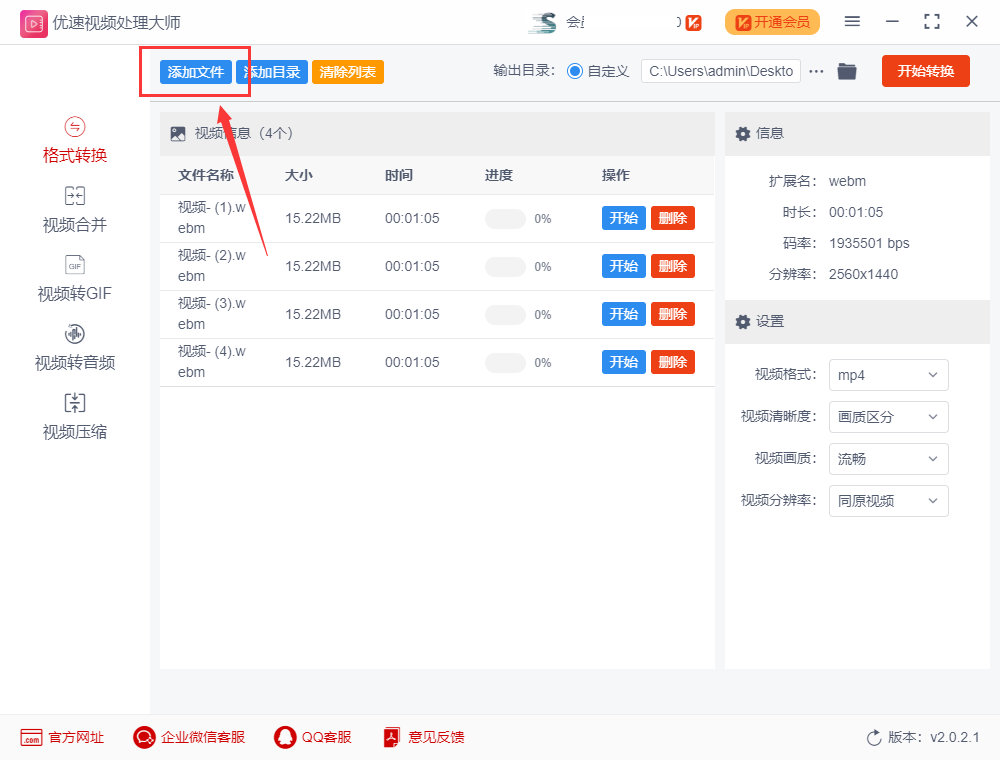The image size is (1000, 760).
Task: Select the 视频压缩 sidebar tool
Action: click(x=73, y=417)
